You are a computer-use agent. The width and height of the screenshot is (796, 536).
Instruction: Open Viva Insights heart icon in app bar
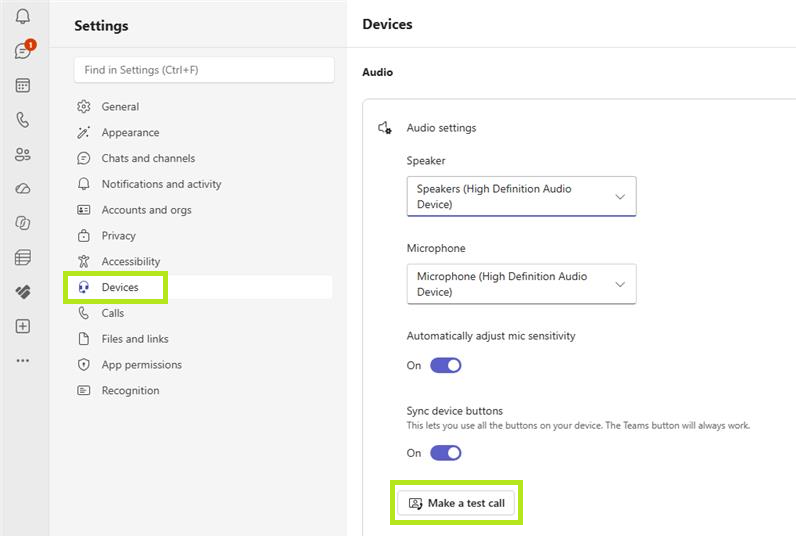tap(22, 292)
